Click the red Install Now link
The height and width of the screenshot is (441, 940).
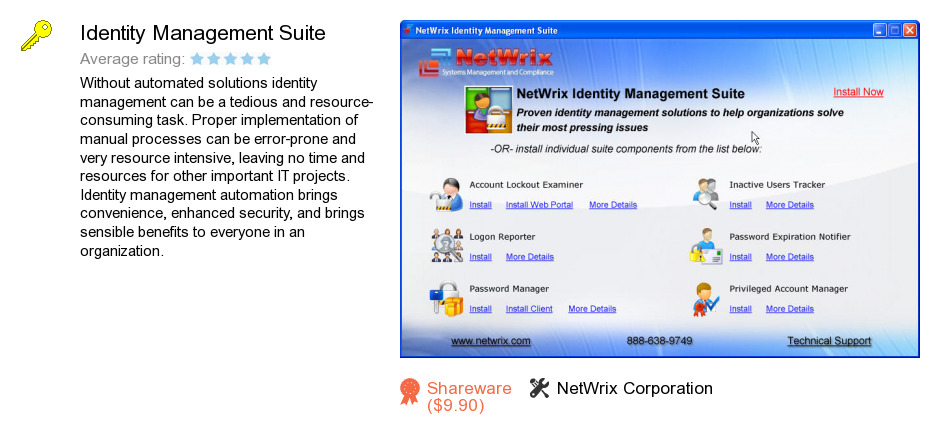pos(858,92)
